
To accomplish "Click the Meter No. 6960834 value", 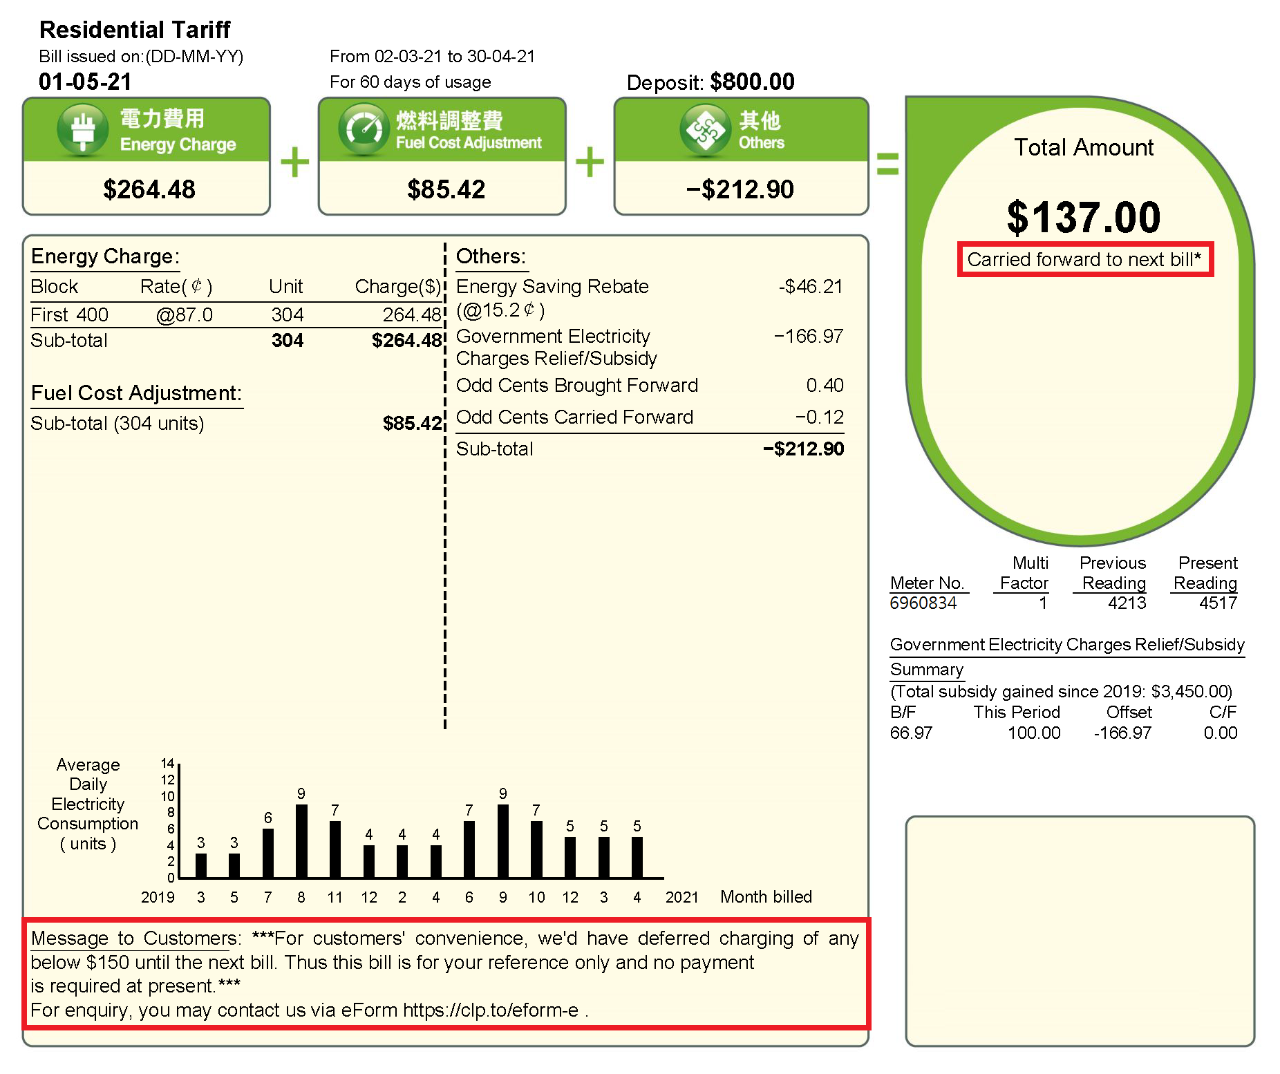I will coord(923,603).
